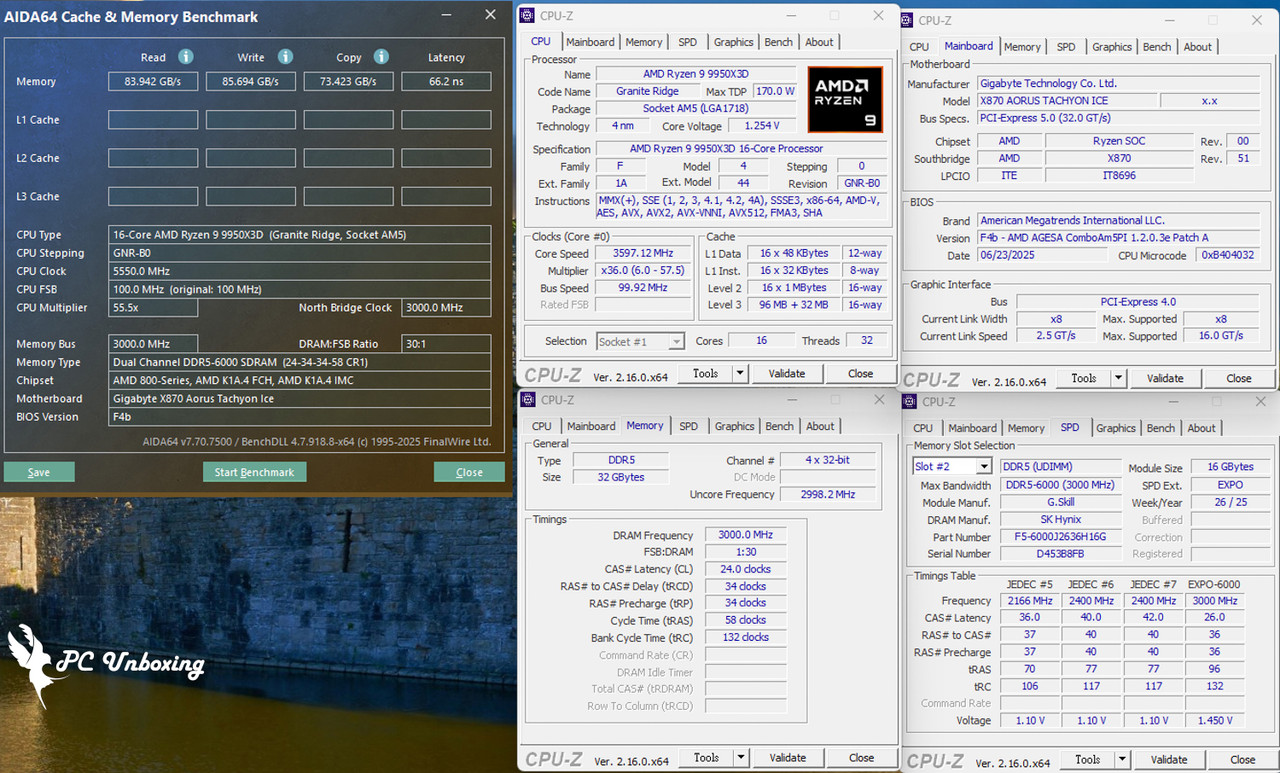
Task: Click the CPU-Z app icon in the CPU tab window title bar
Action: coord(528,15)
